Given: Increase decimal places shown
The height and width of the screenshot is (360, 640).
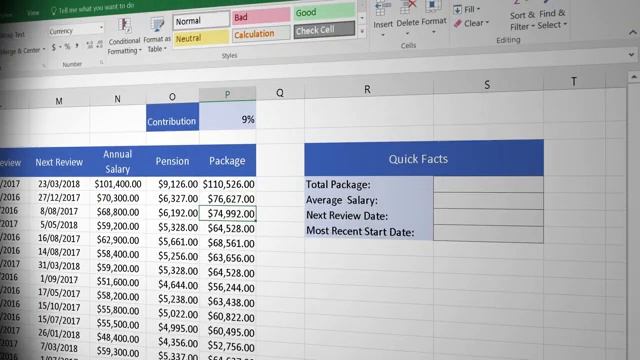Looking at the screenshot, I should tap(90, 45).
